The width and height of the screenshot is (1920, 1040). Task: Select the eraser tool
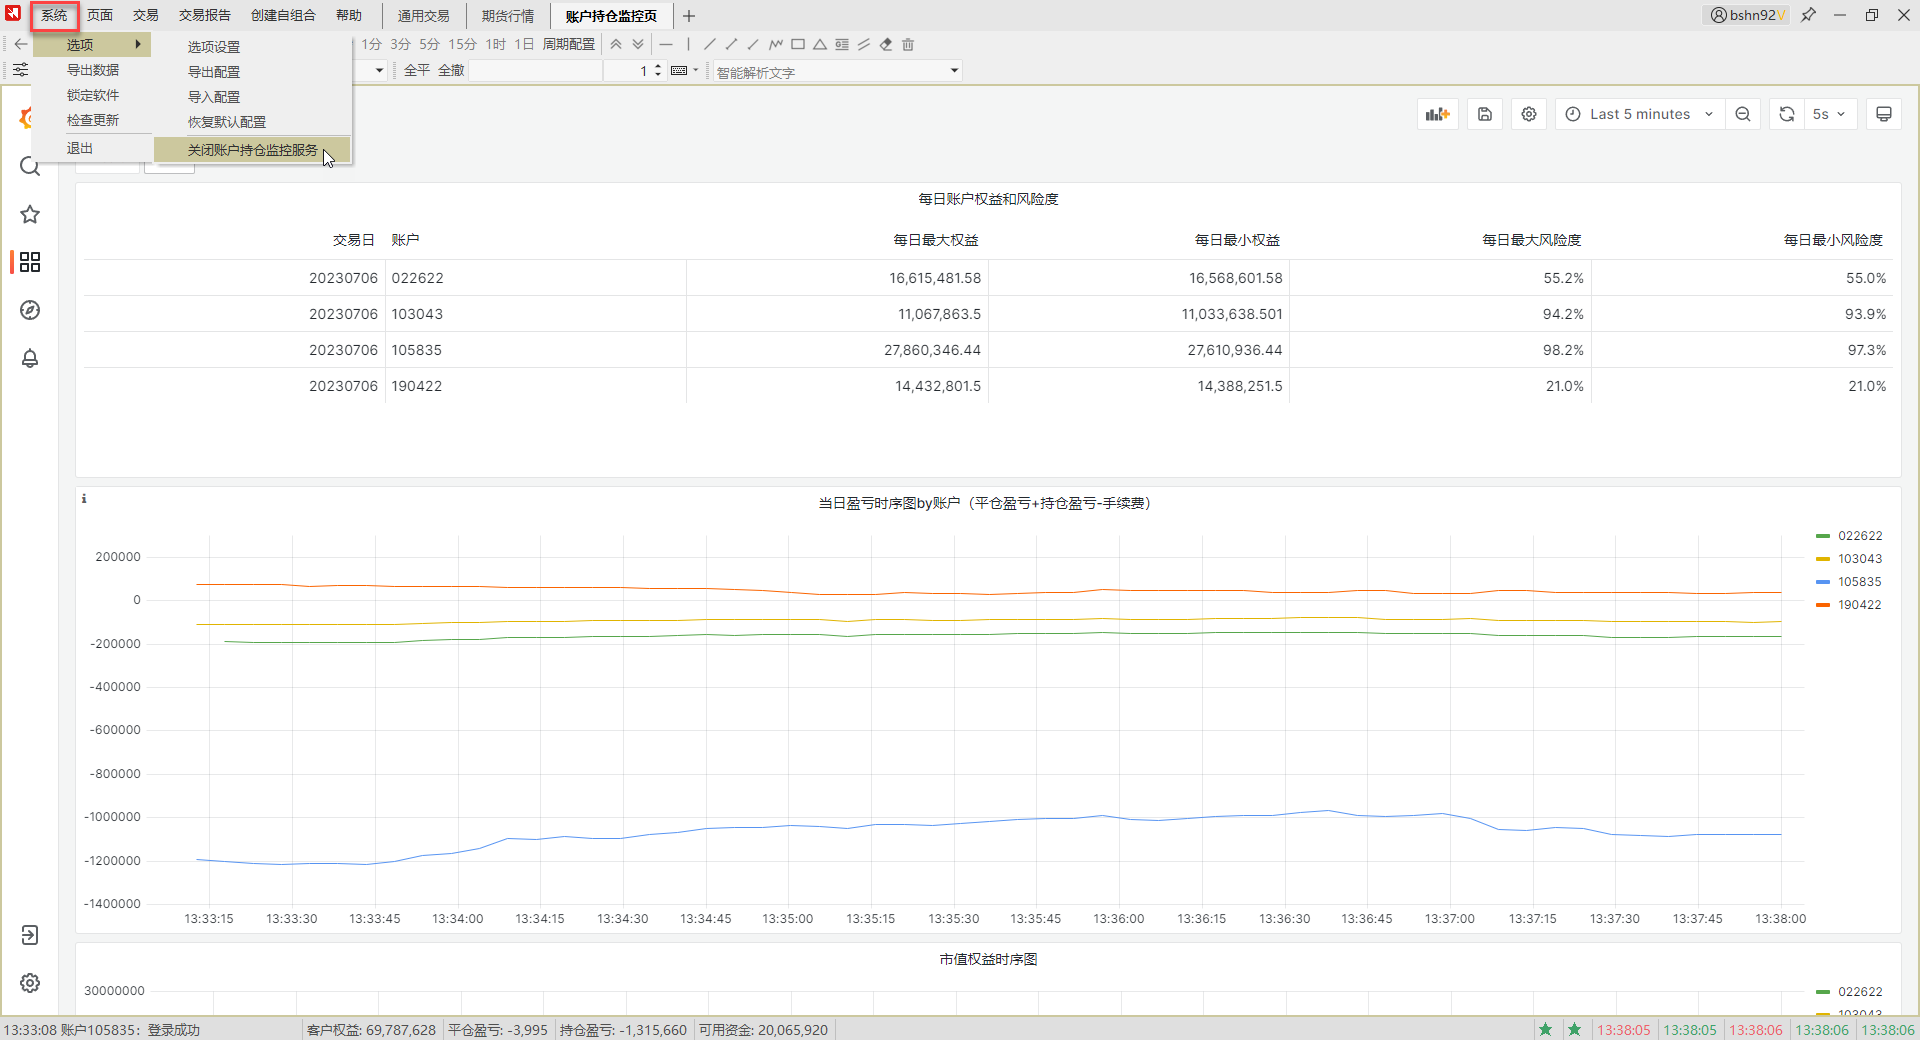tap(886, 44)
